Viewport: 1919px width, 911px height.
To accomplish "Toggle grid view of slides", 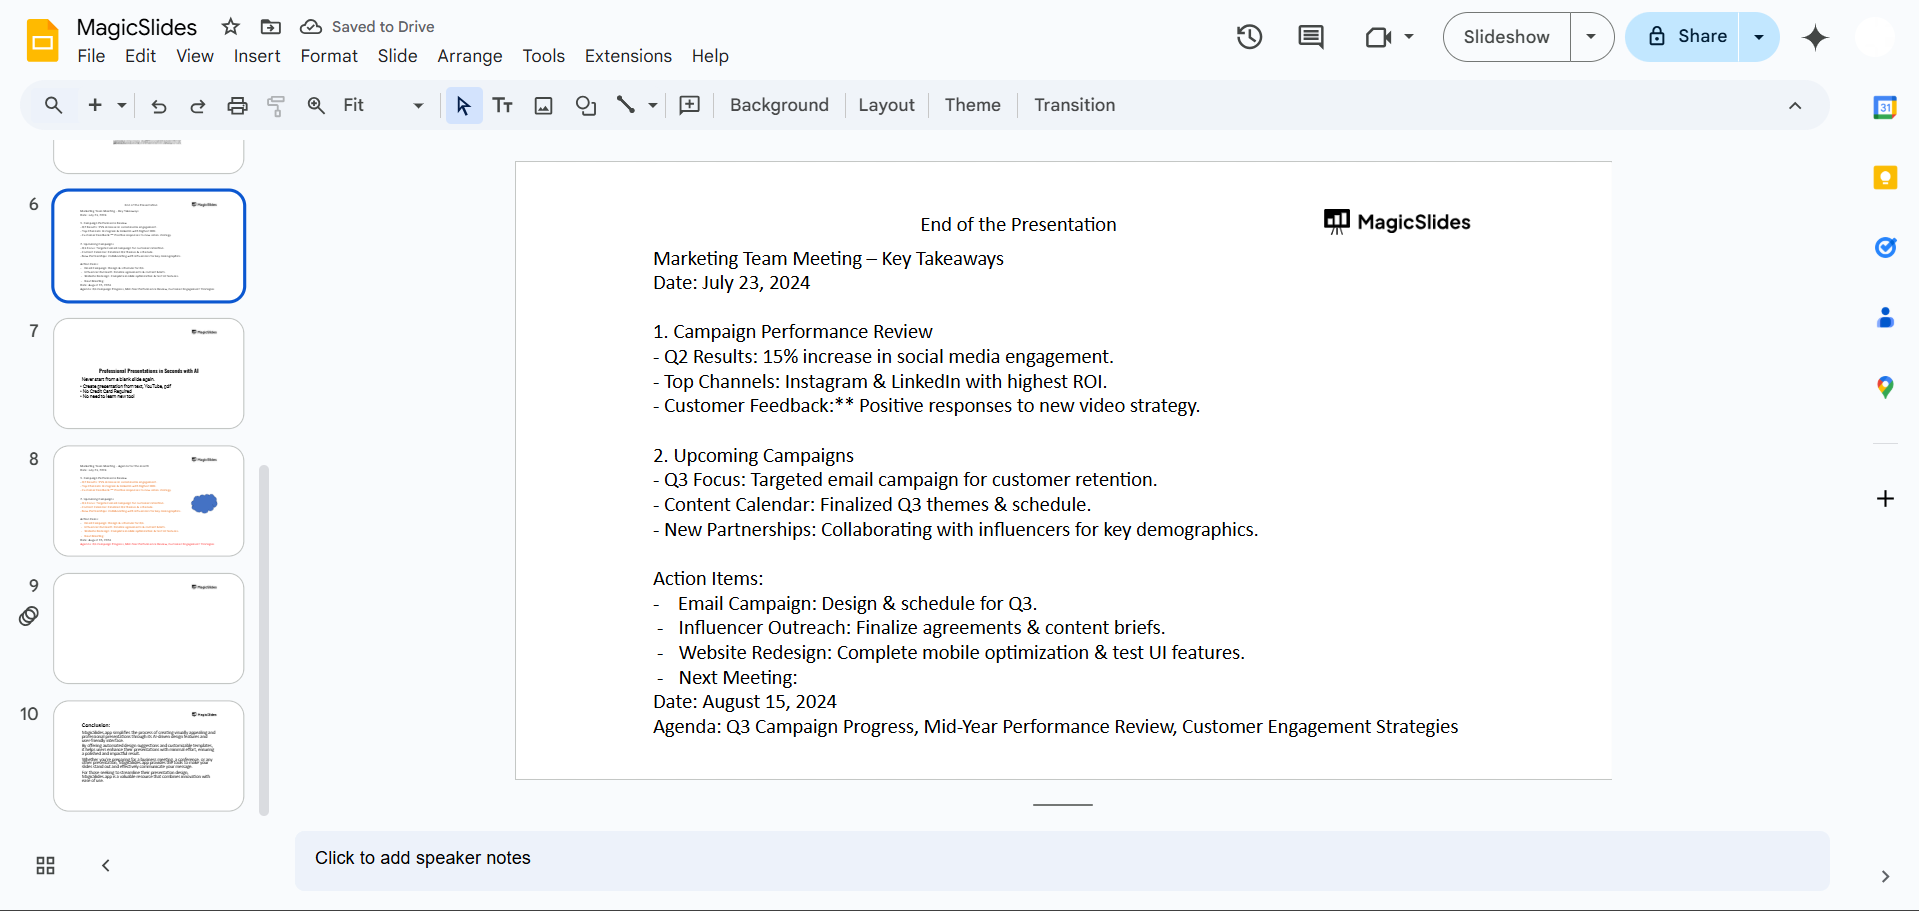I will point(45,866).
